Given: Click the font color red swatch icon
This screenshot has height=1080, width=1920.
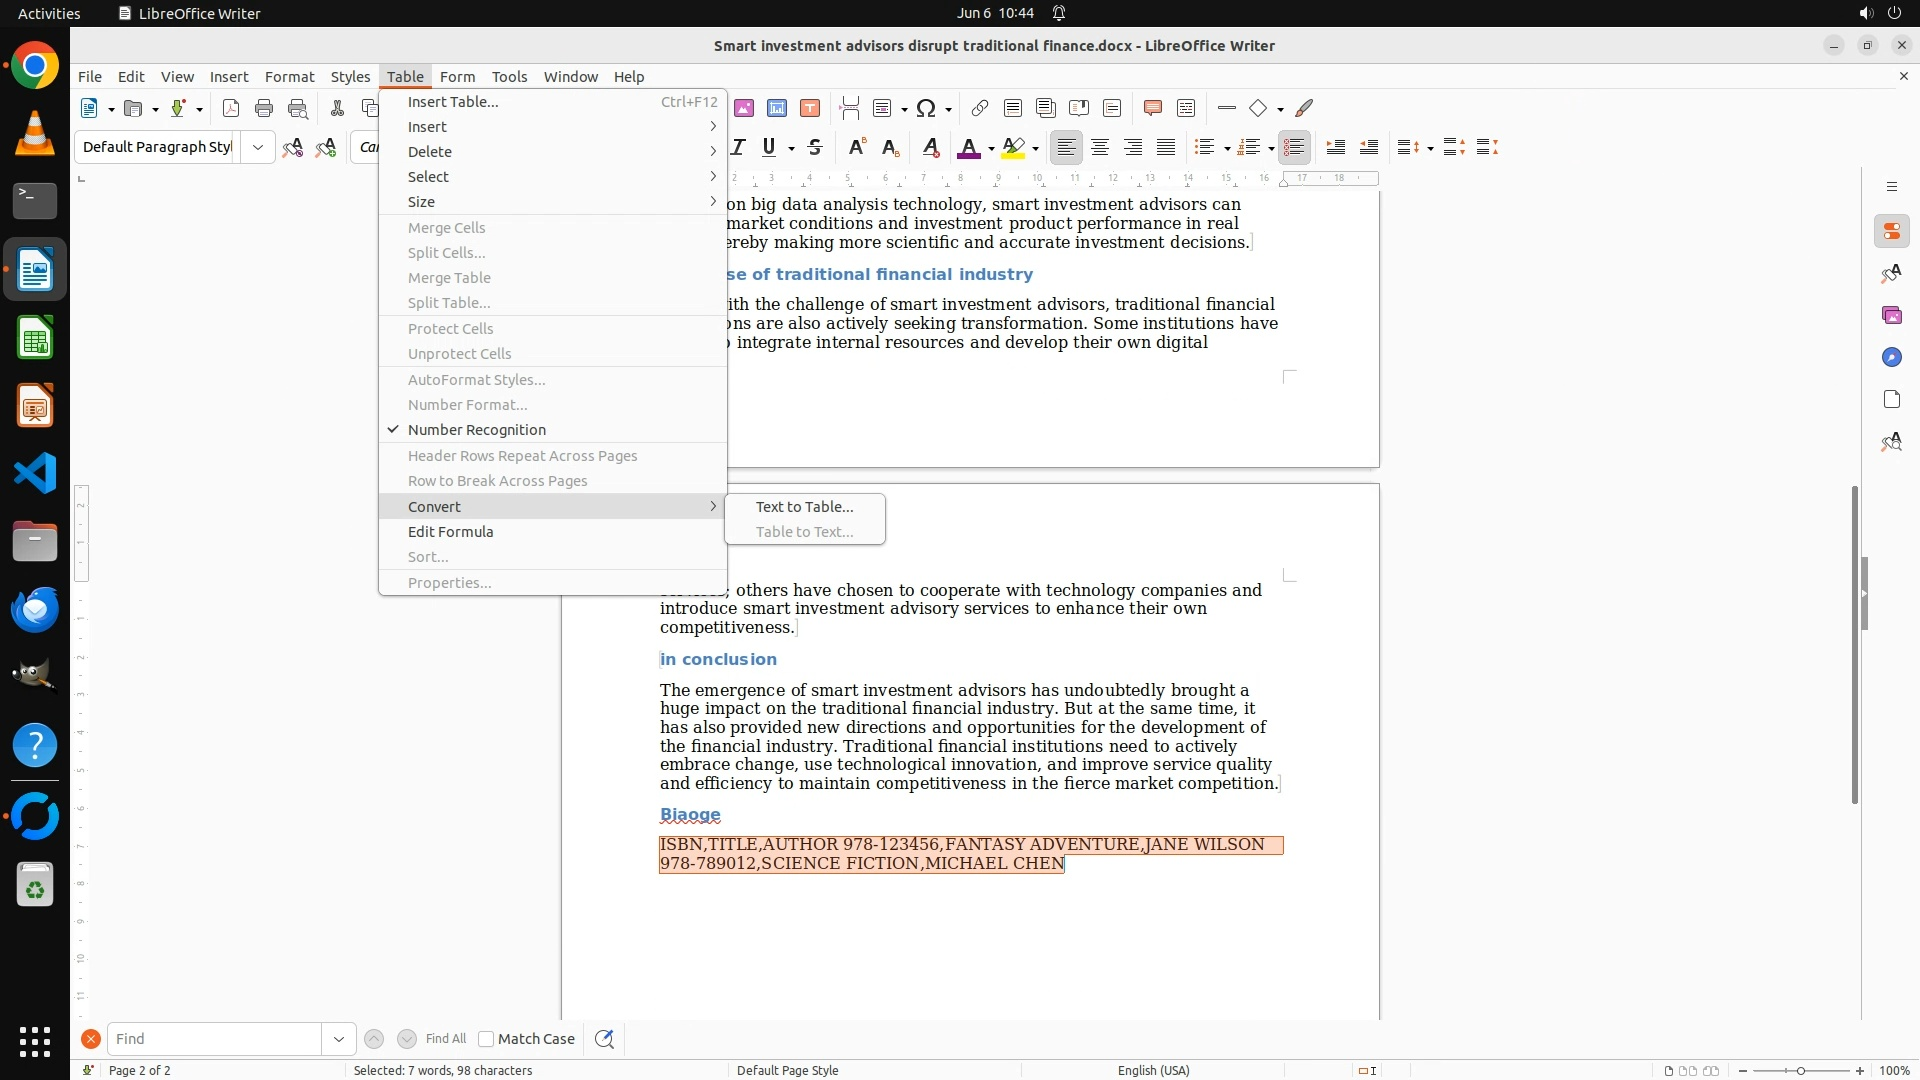Looking at the screenshot, I should pyautogui.click(x=968, y=148).
